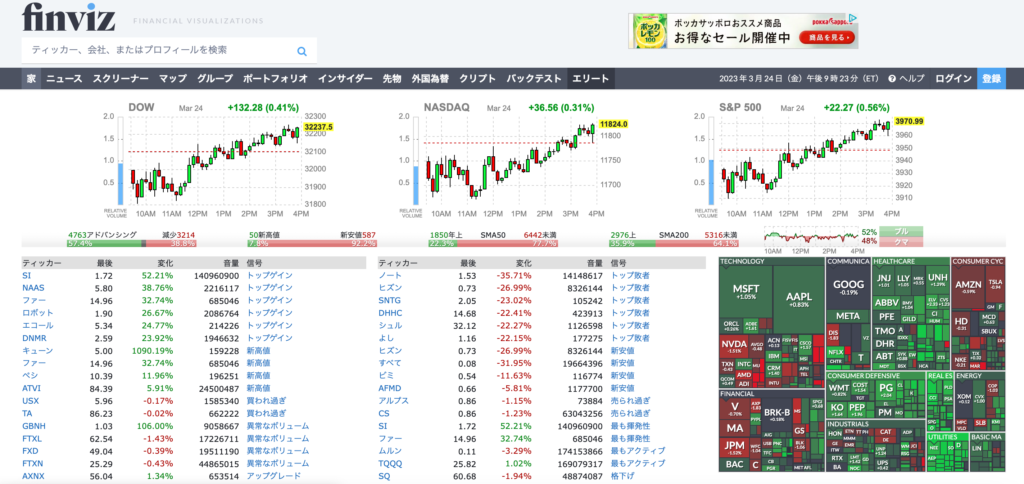
Task: Open the ニュース menu item
Action: point(64,78)
